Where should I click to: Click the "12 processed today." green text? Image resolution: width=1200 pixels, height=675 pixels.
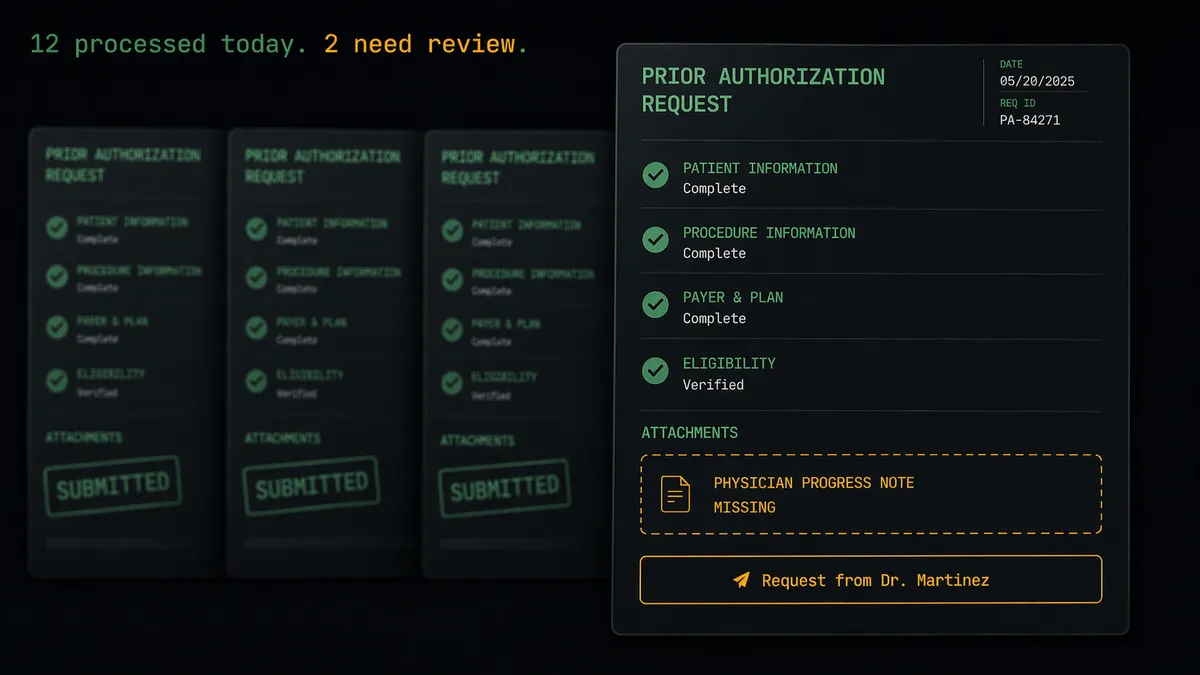click(169, 44)
